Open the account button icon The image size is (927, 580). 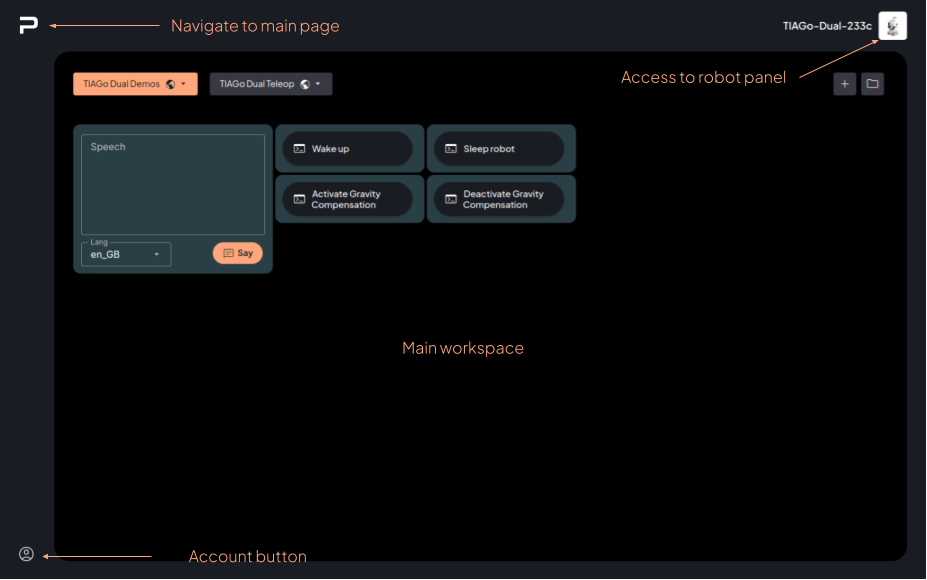click(26, 554)
